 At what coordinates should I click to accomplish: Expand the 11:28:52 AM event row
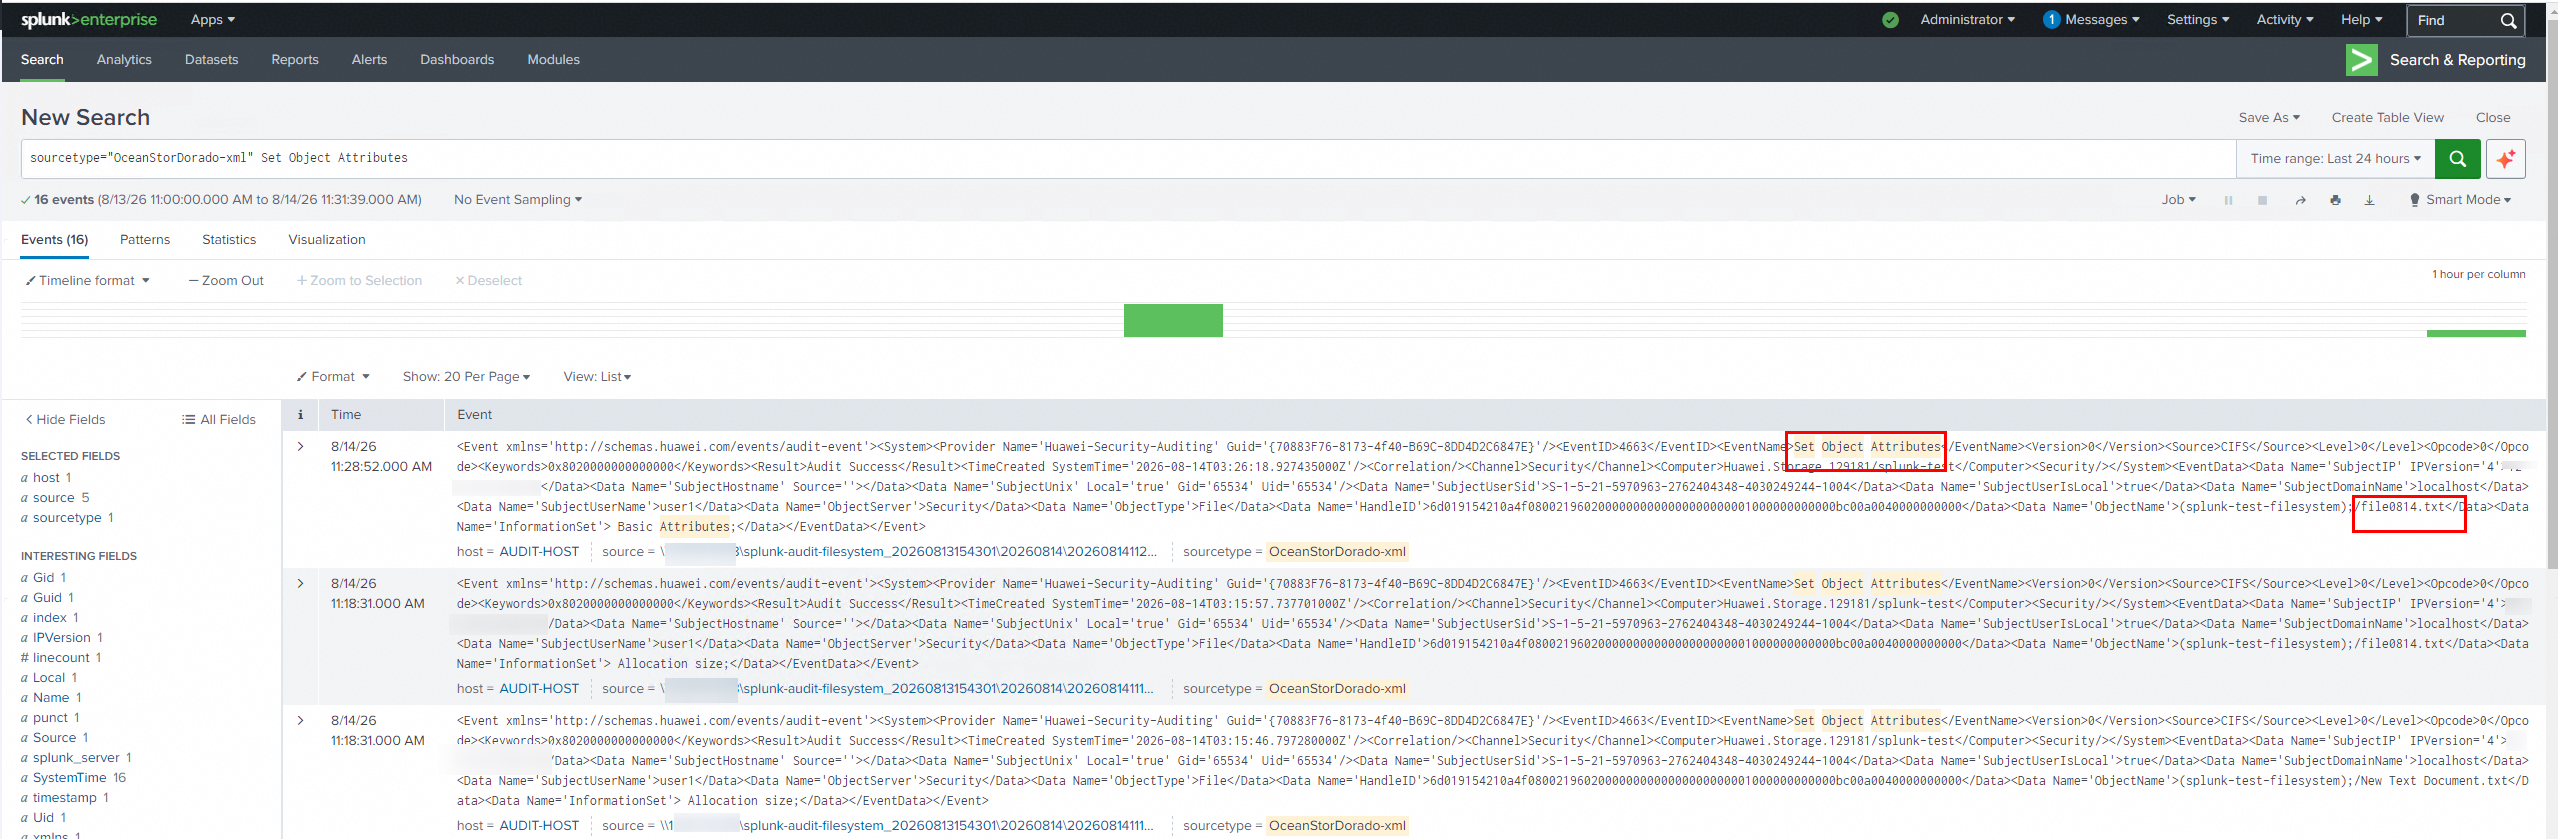pos(300,447)
